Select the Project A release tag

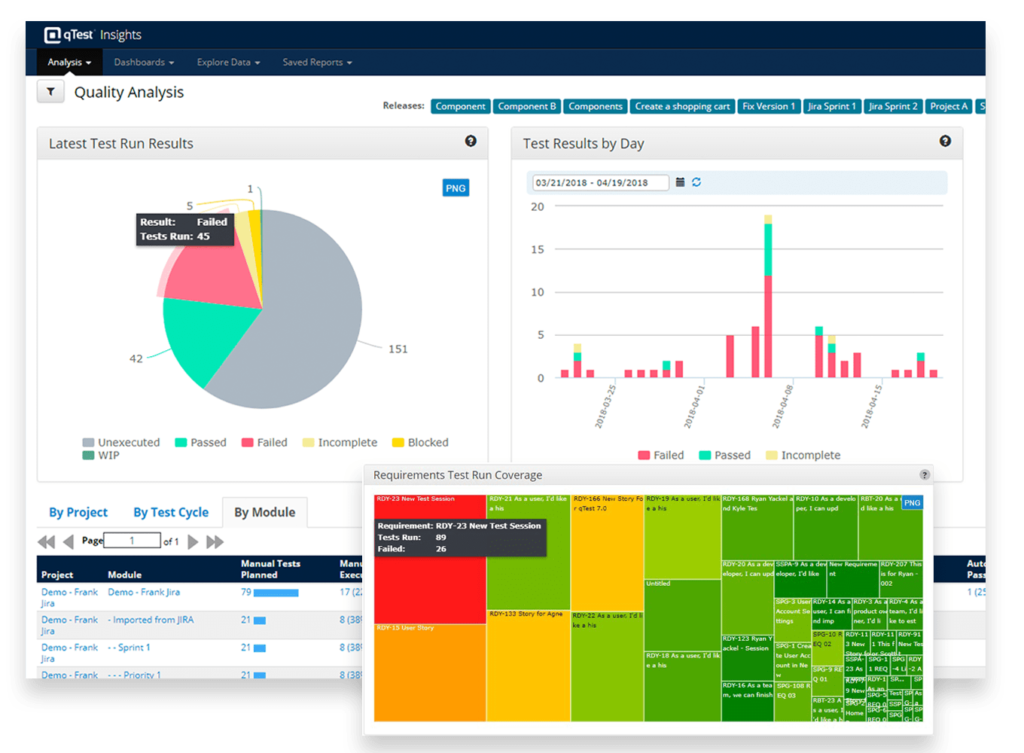pyautogui.click(x=949, y=106)
